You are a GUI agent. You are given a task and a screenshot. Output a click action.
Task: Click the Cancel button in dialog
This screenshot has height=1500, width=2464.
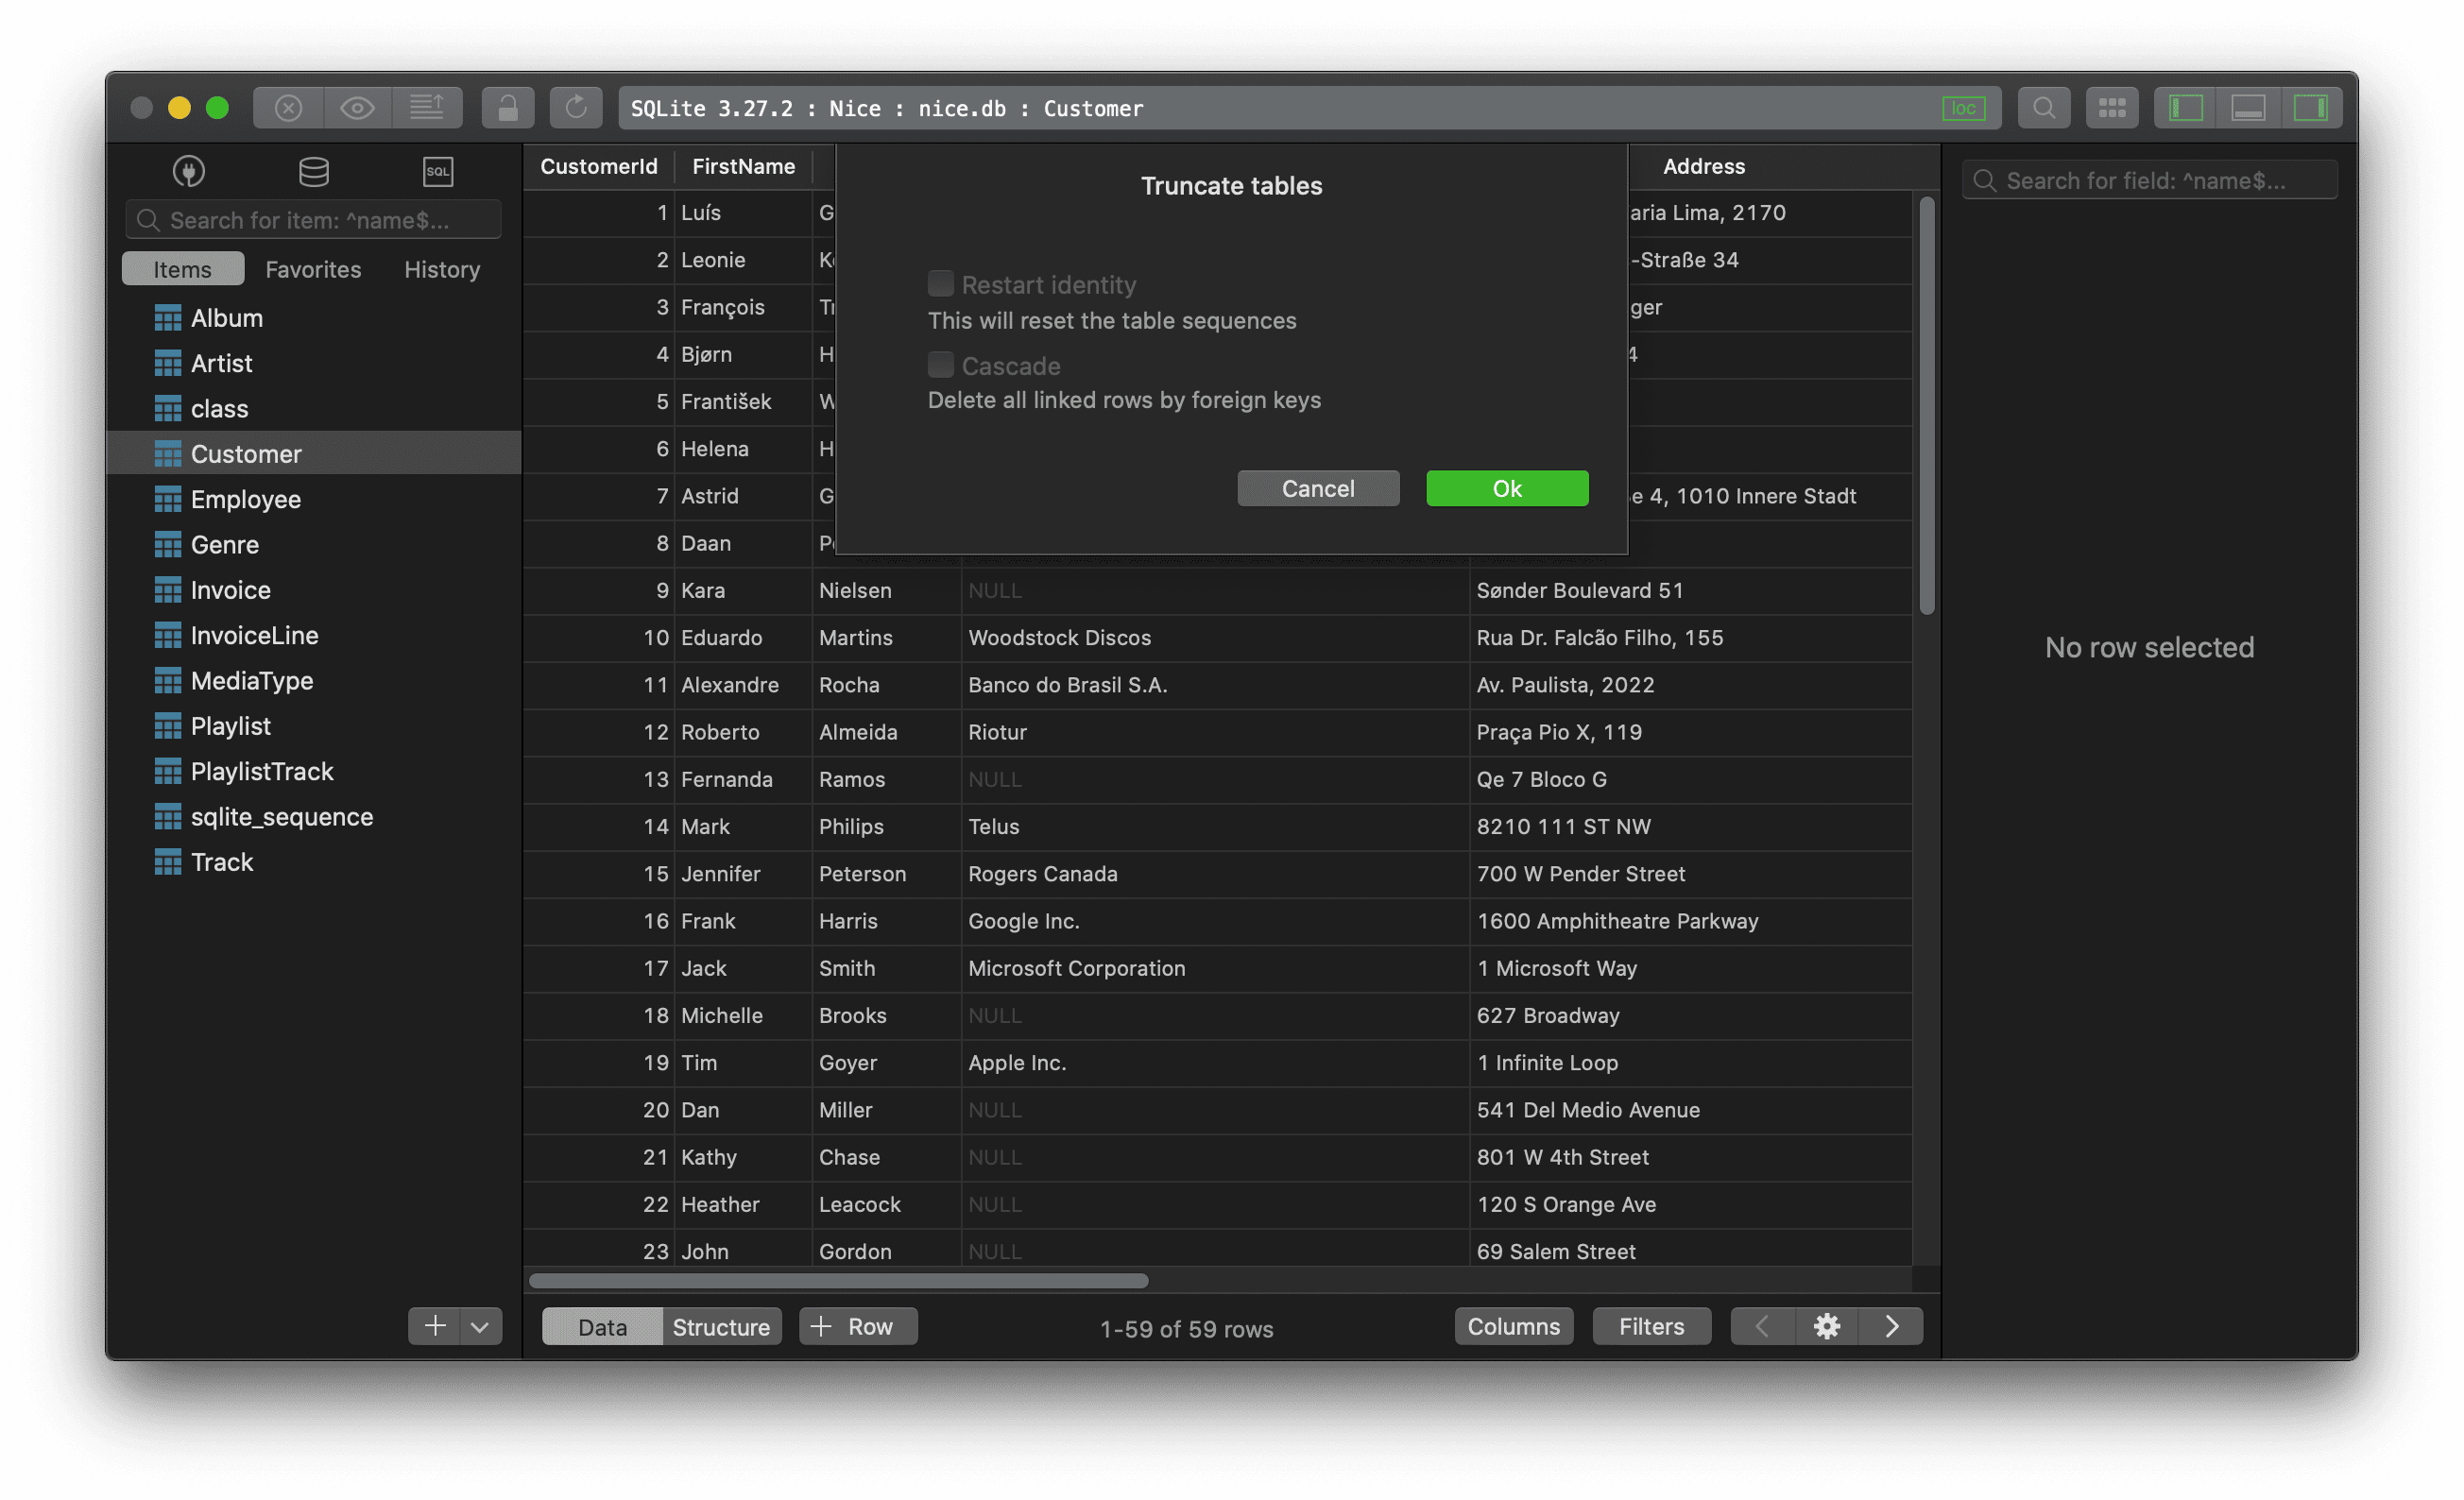coord(1318,488)
